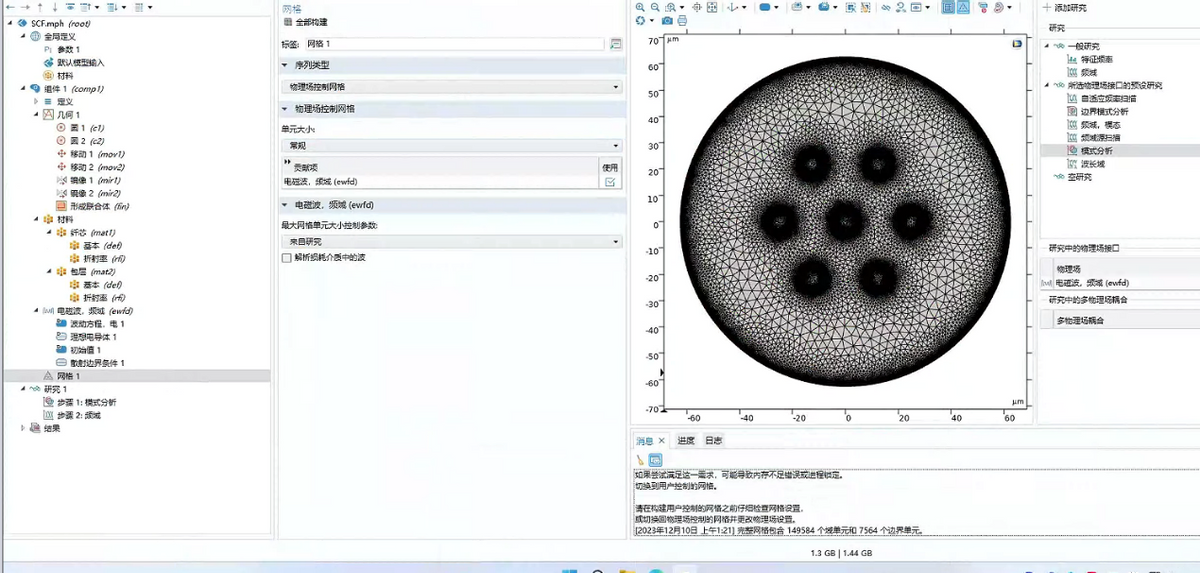Viewport: 1200px width, 573px height.
Task: Toggle mesh rendering icon in graphics toolbar
Action: pos(962,7)
